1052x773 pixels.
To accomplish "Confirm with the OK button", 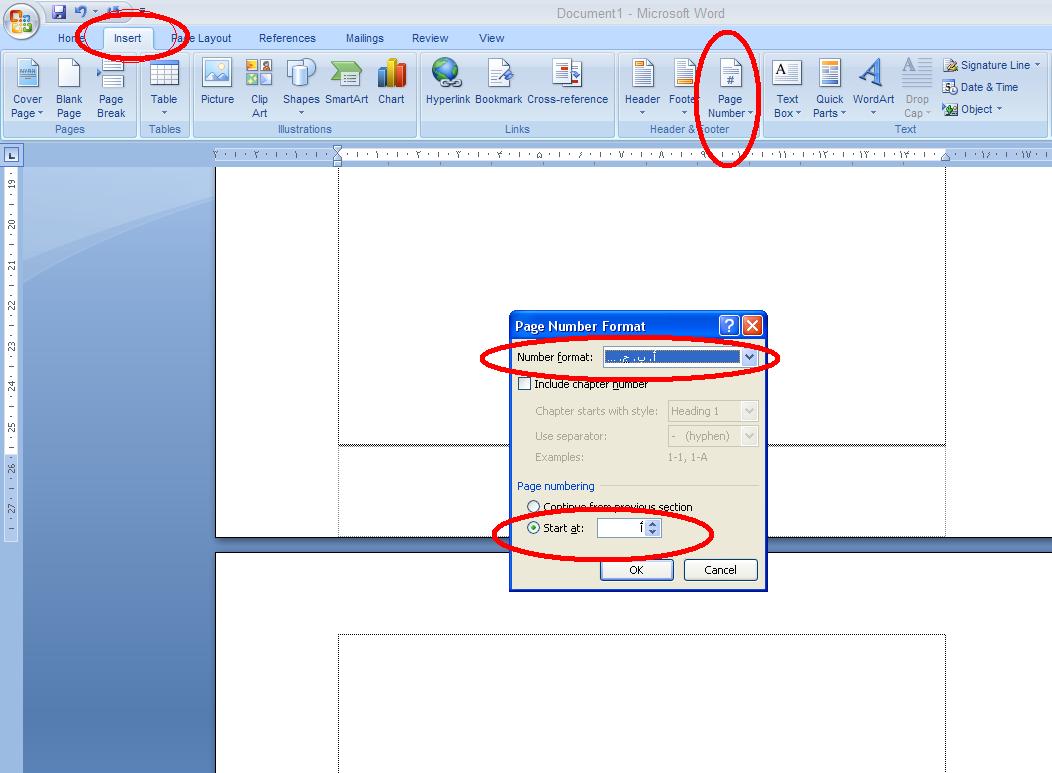I will pos(637,570).
